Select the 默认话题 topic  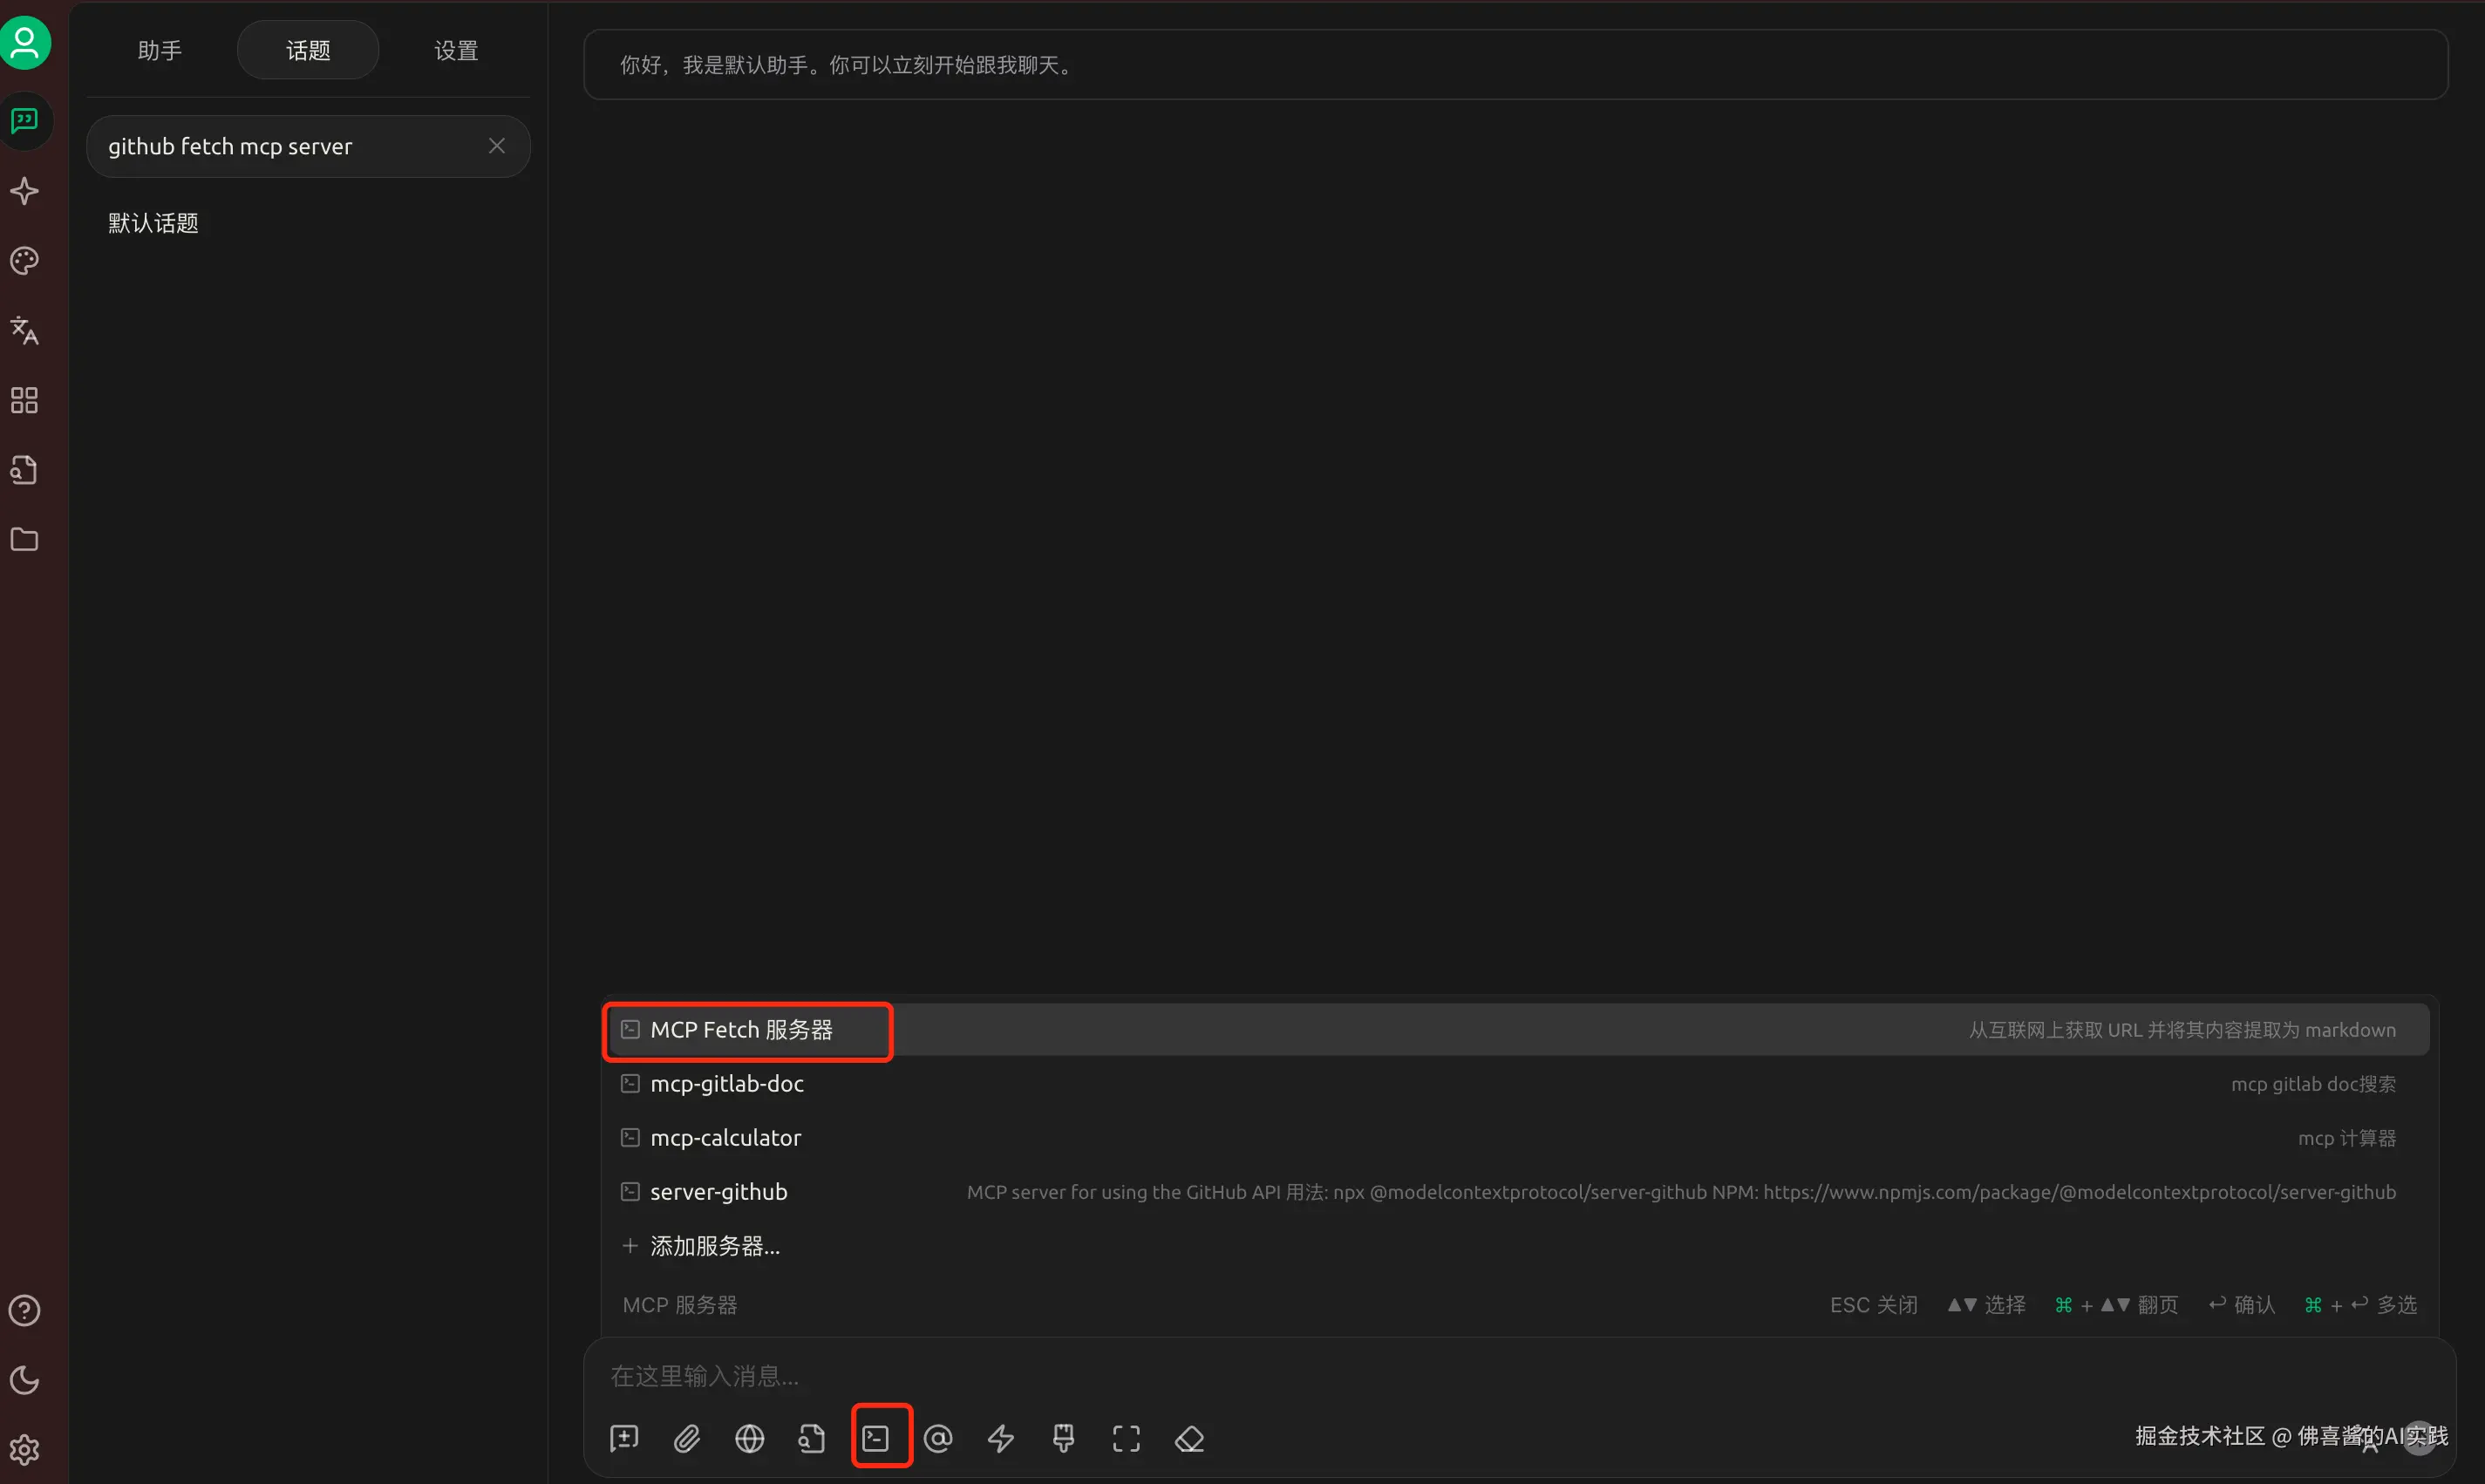(x=152, y=222)
